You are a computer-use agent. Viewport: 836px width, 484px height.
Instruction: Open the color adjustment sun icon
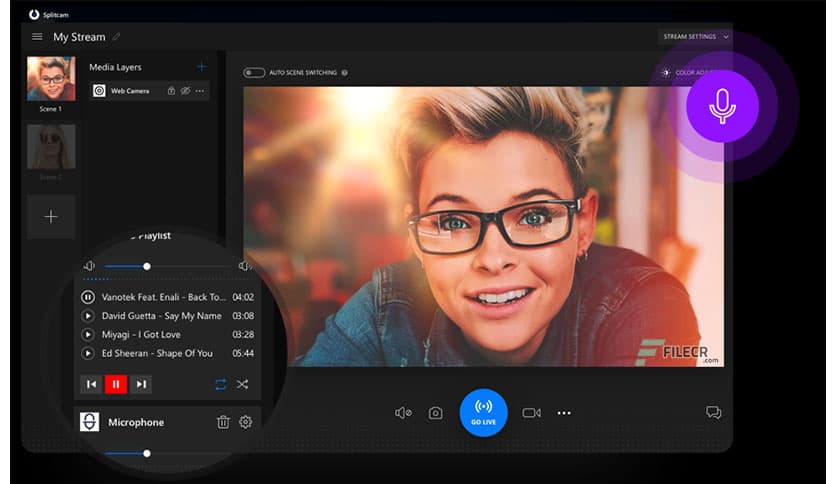[665, 72]
